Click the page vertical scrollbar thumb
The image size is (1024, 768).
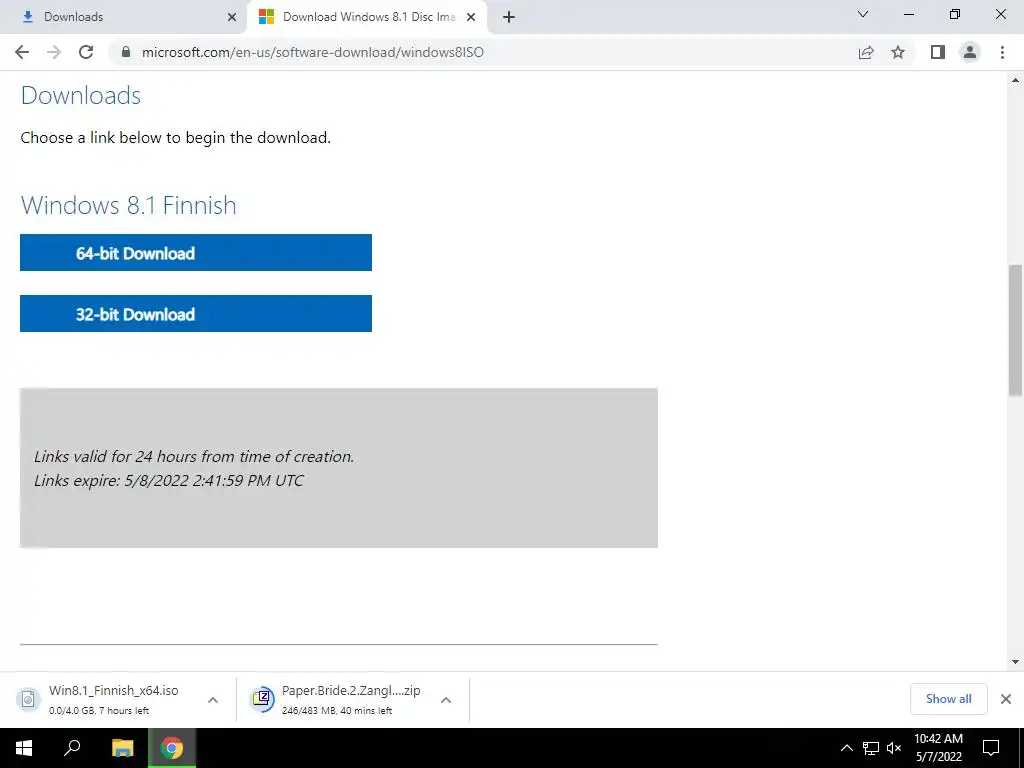[x=1015, y=330]
